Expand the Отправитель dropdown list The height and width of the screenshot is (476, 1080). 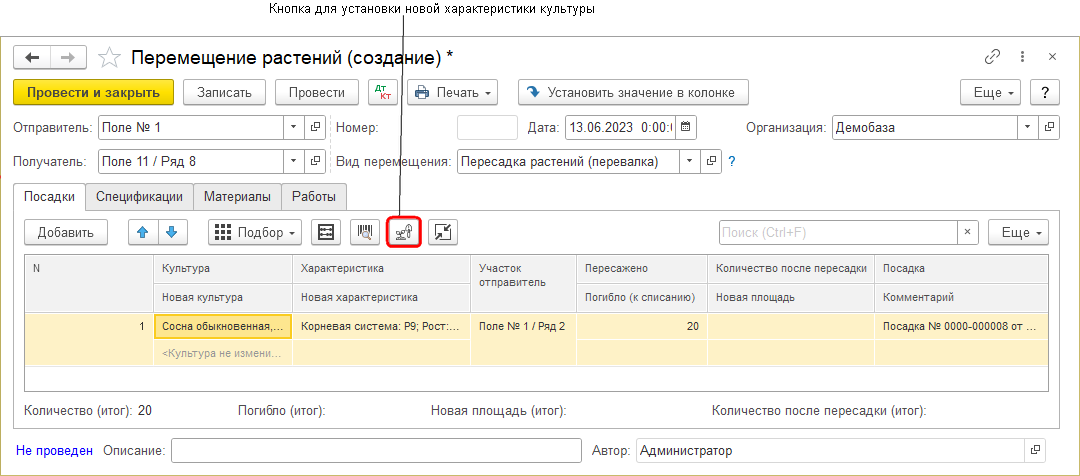(x=293, y=127)
